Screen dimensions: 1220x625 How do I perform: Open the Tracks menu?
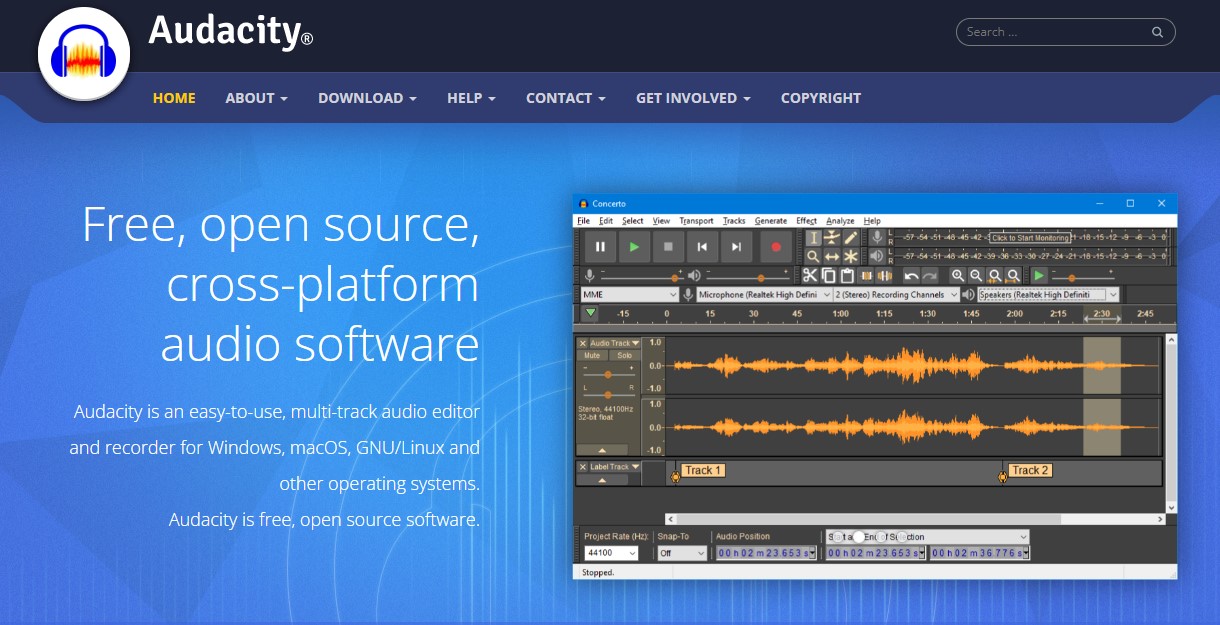pos(734,221)
